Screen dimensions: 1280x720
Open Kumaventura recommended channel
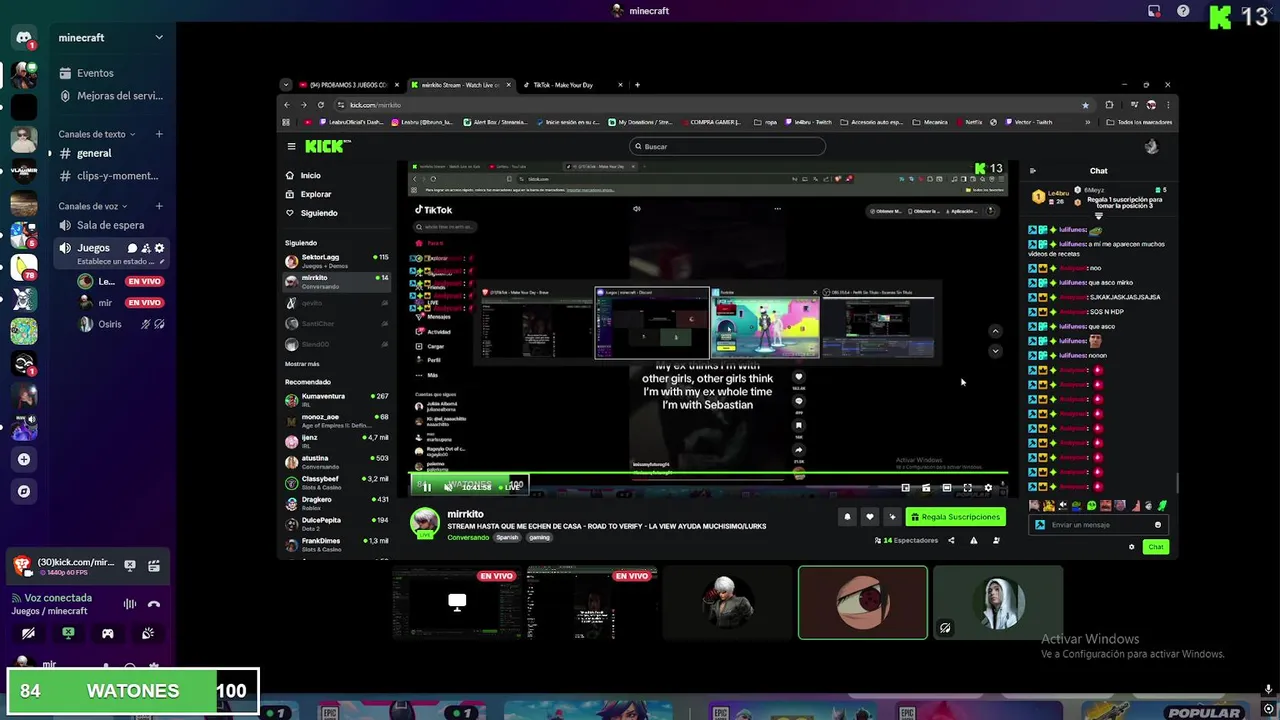(x=337, y=399)
